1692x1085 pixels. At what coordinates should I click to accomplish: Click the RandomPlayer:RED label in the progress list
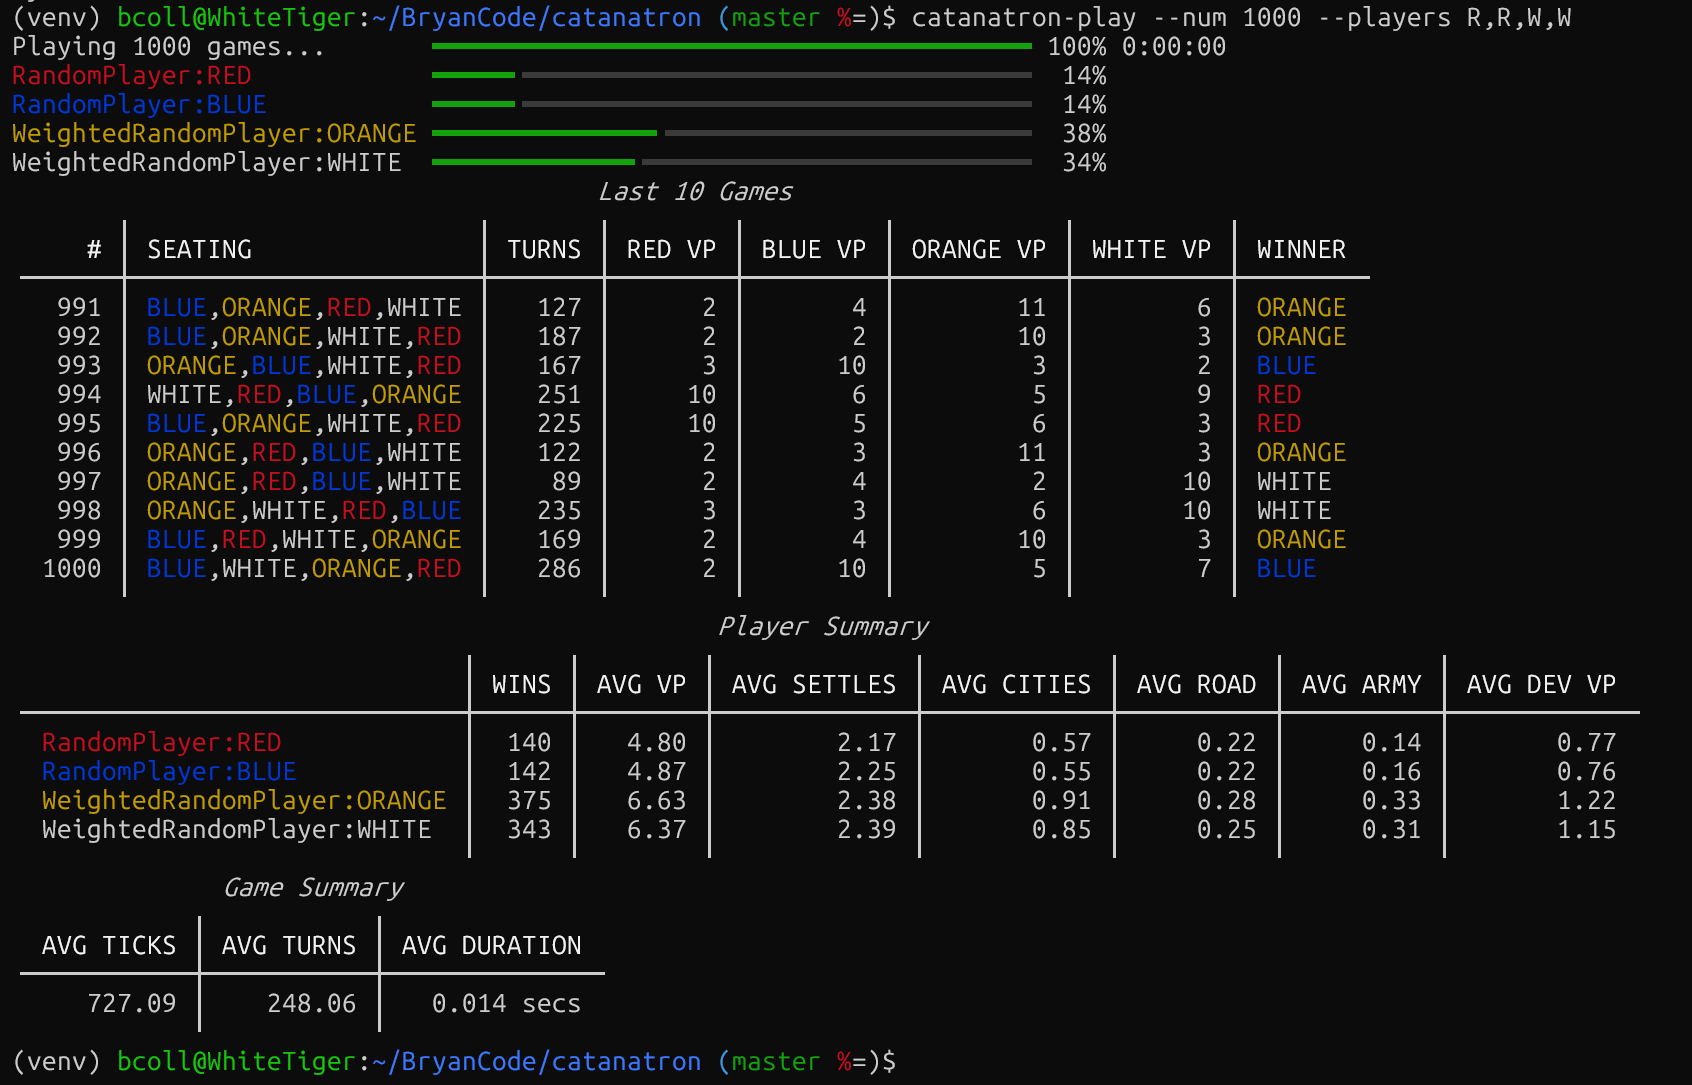tap(131, 76)
